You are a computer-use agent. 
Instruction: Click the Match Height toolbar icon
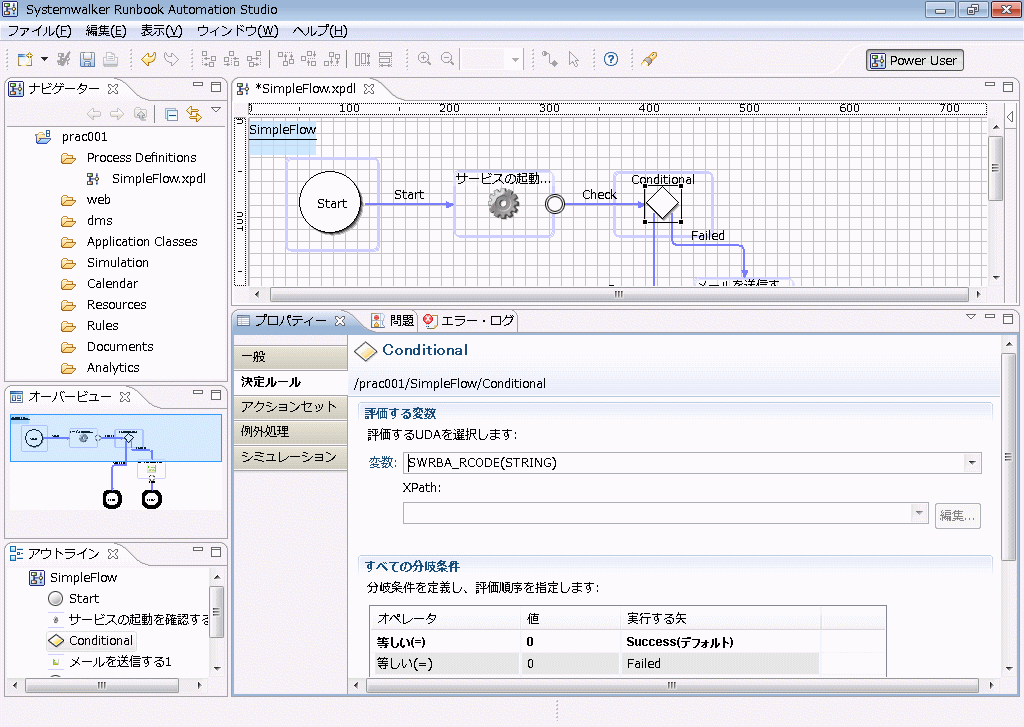coord(385,59)
